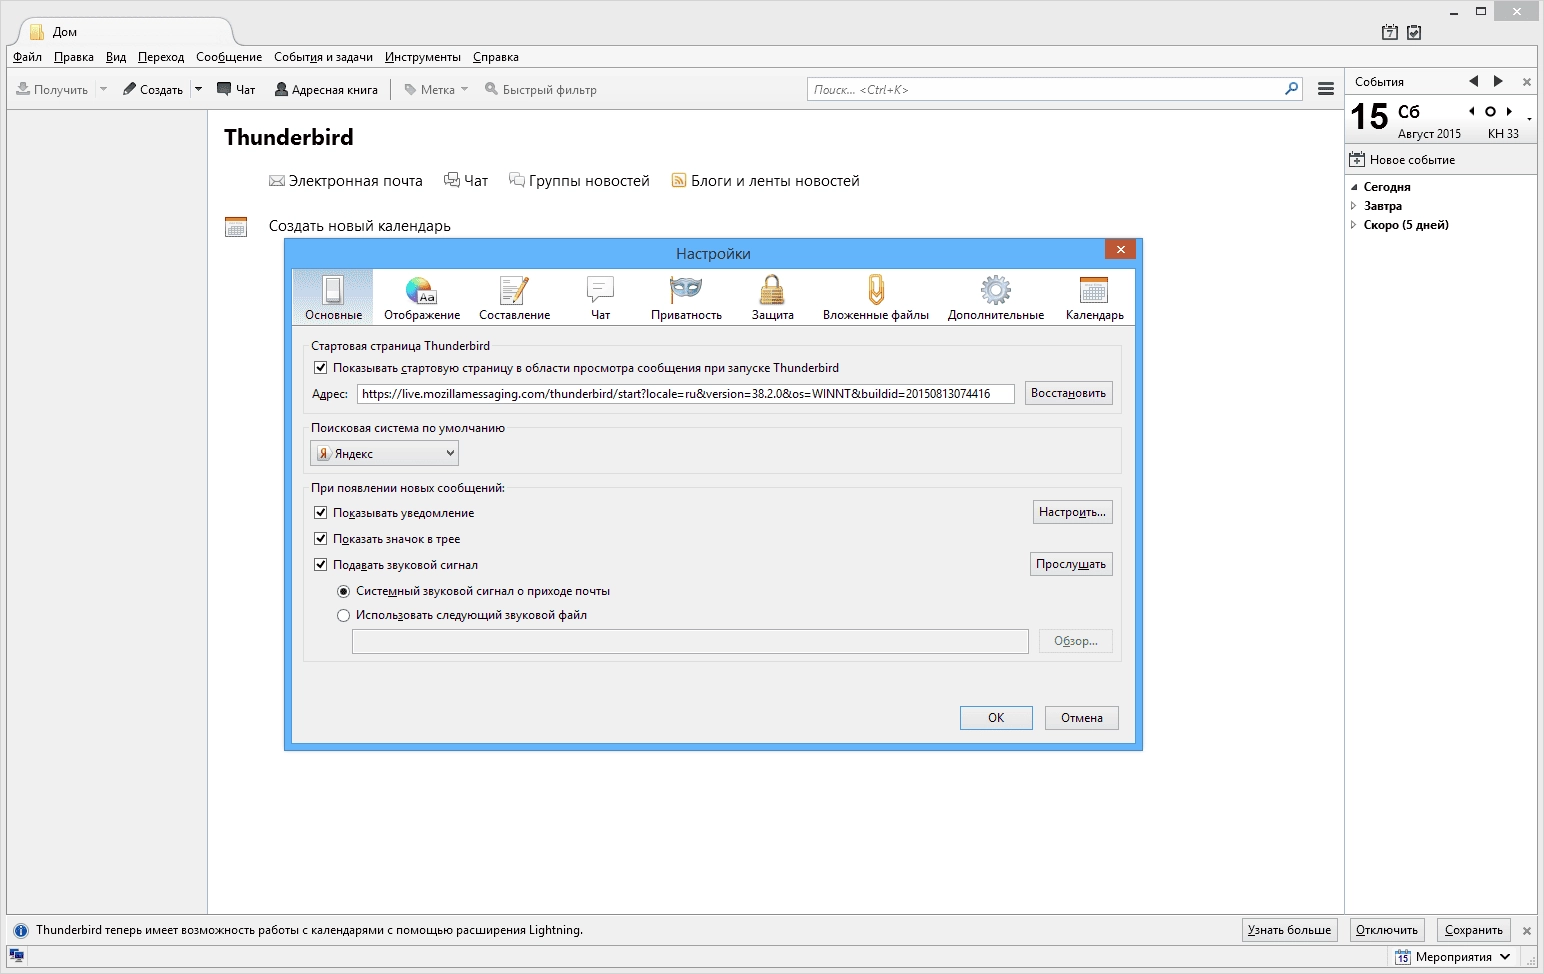Expand the Завтра section

click(1354, 206)
